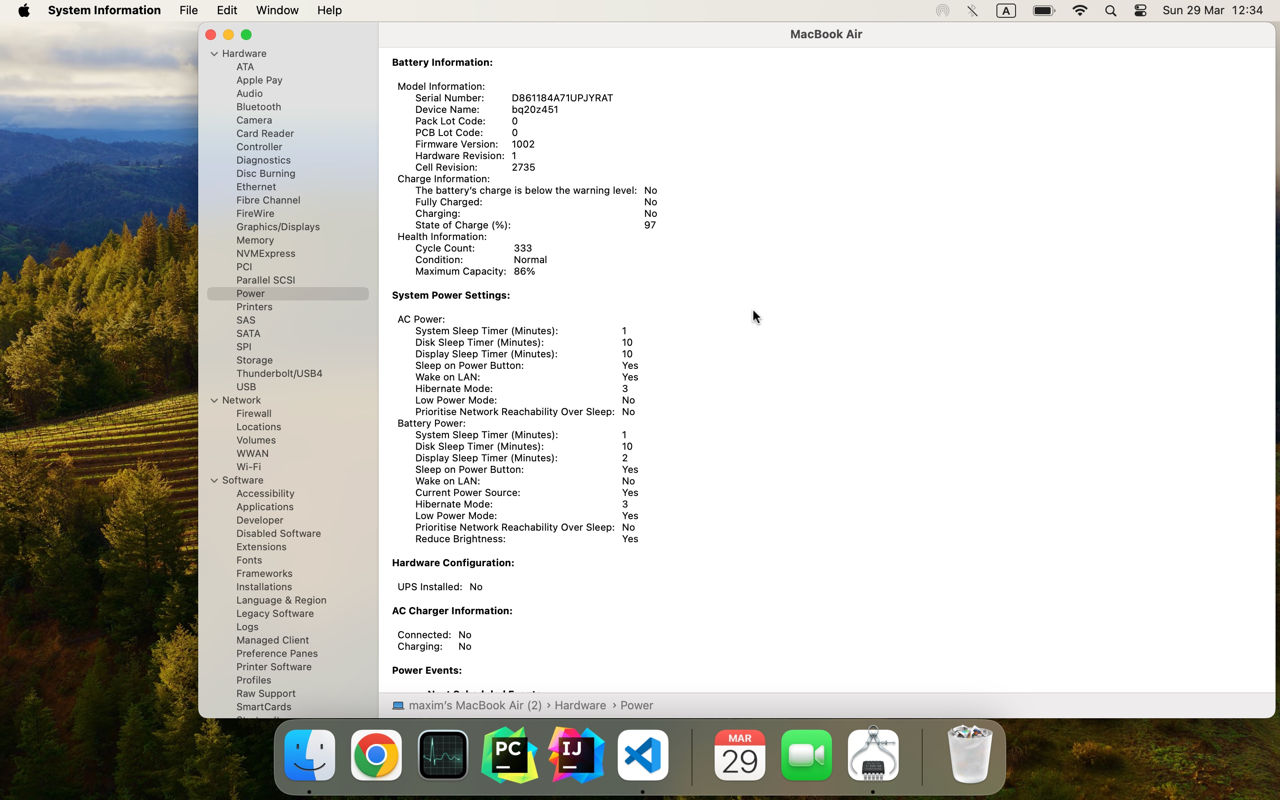Screen dimensions: 1280x800
Task: Open Control Centre from the menu bar
Action: coord(1141,10)
